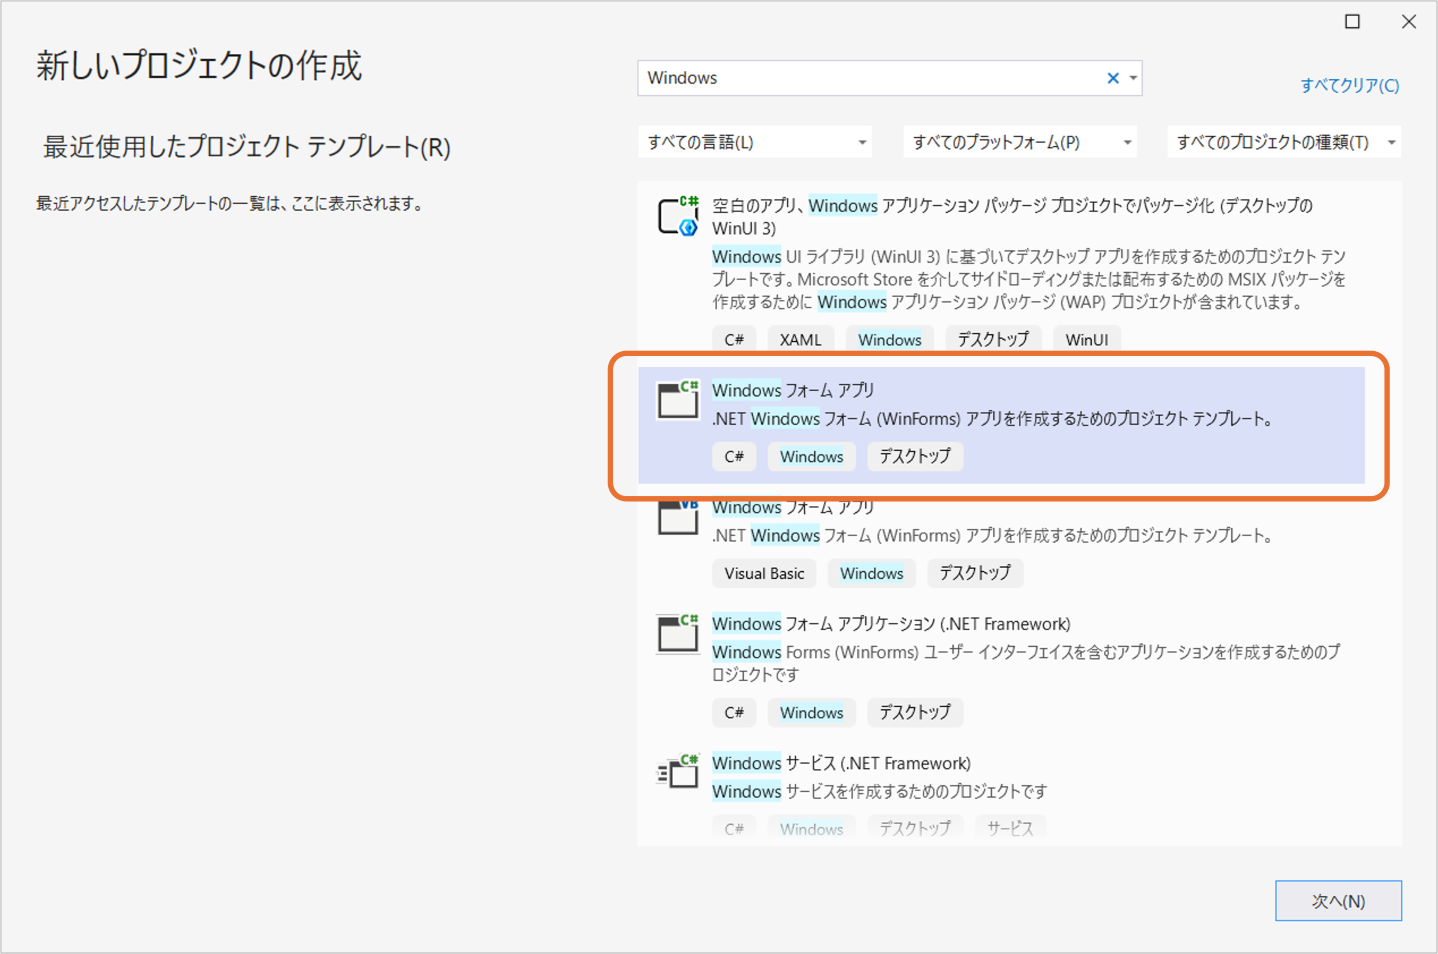Open the search history dropdown arrow
This screenshot has height=954, width=1438.
pos(1133,78)
